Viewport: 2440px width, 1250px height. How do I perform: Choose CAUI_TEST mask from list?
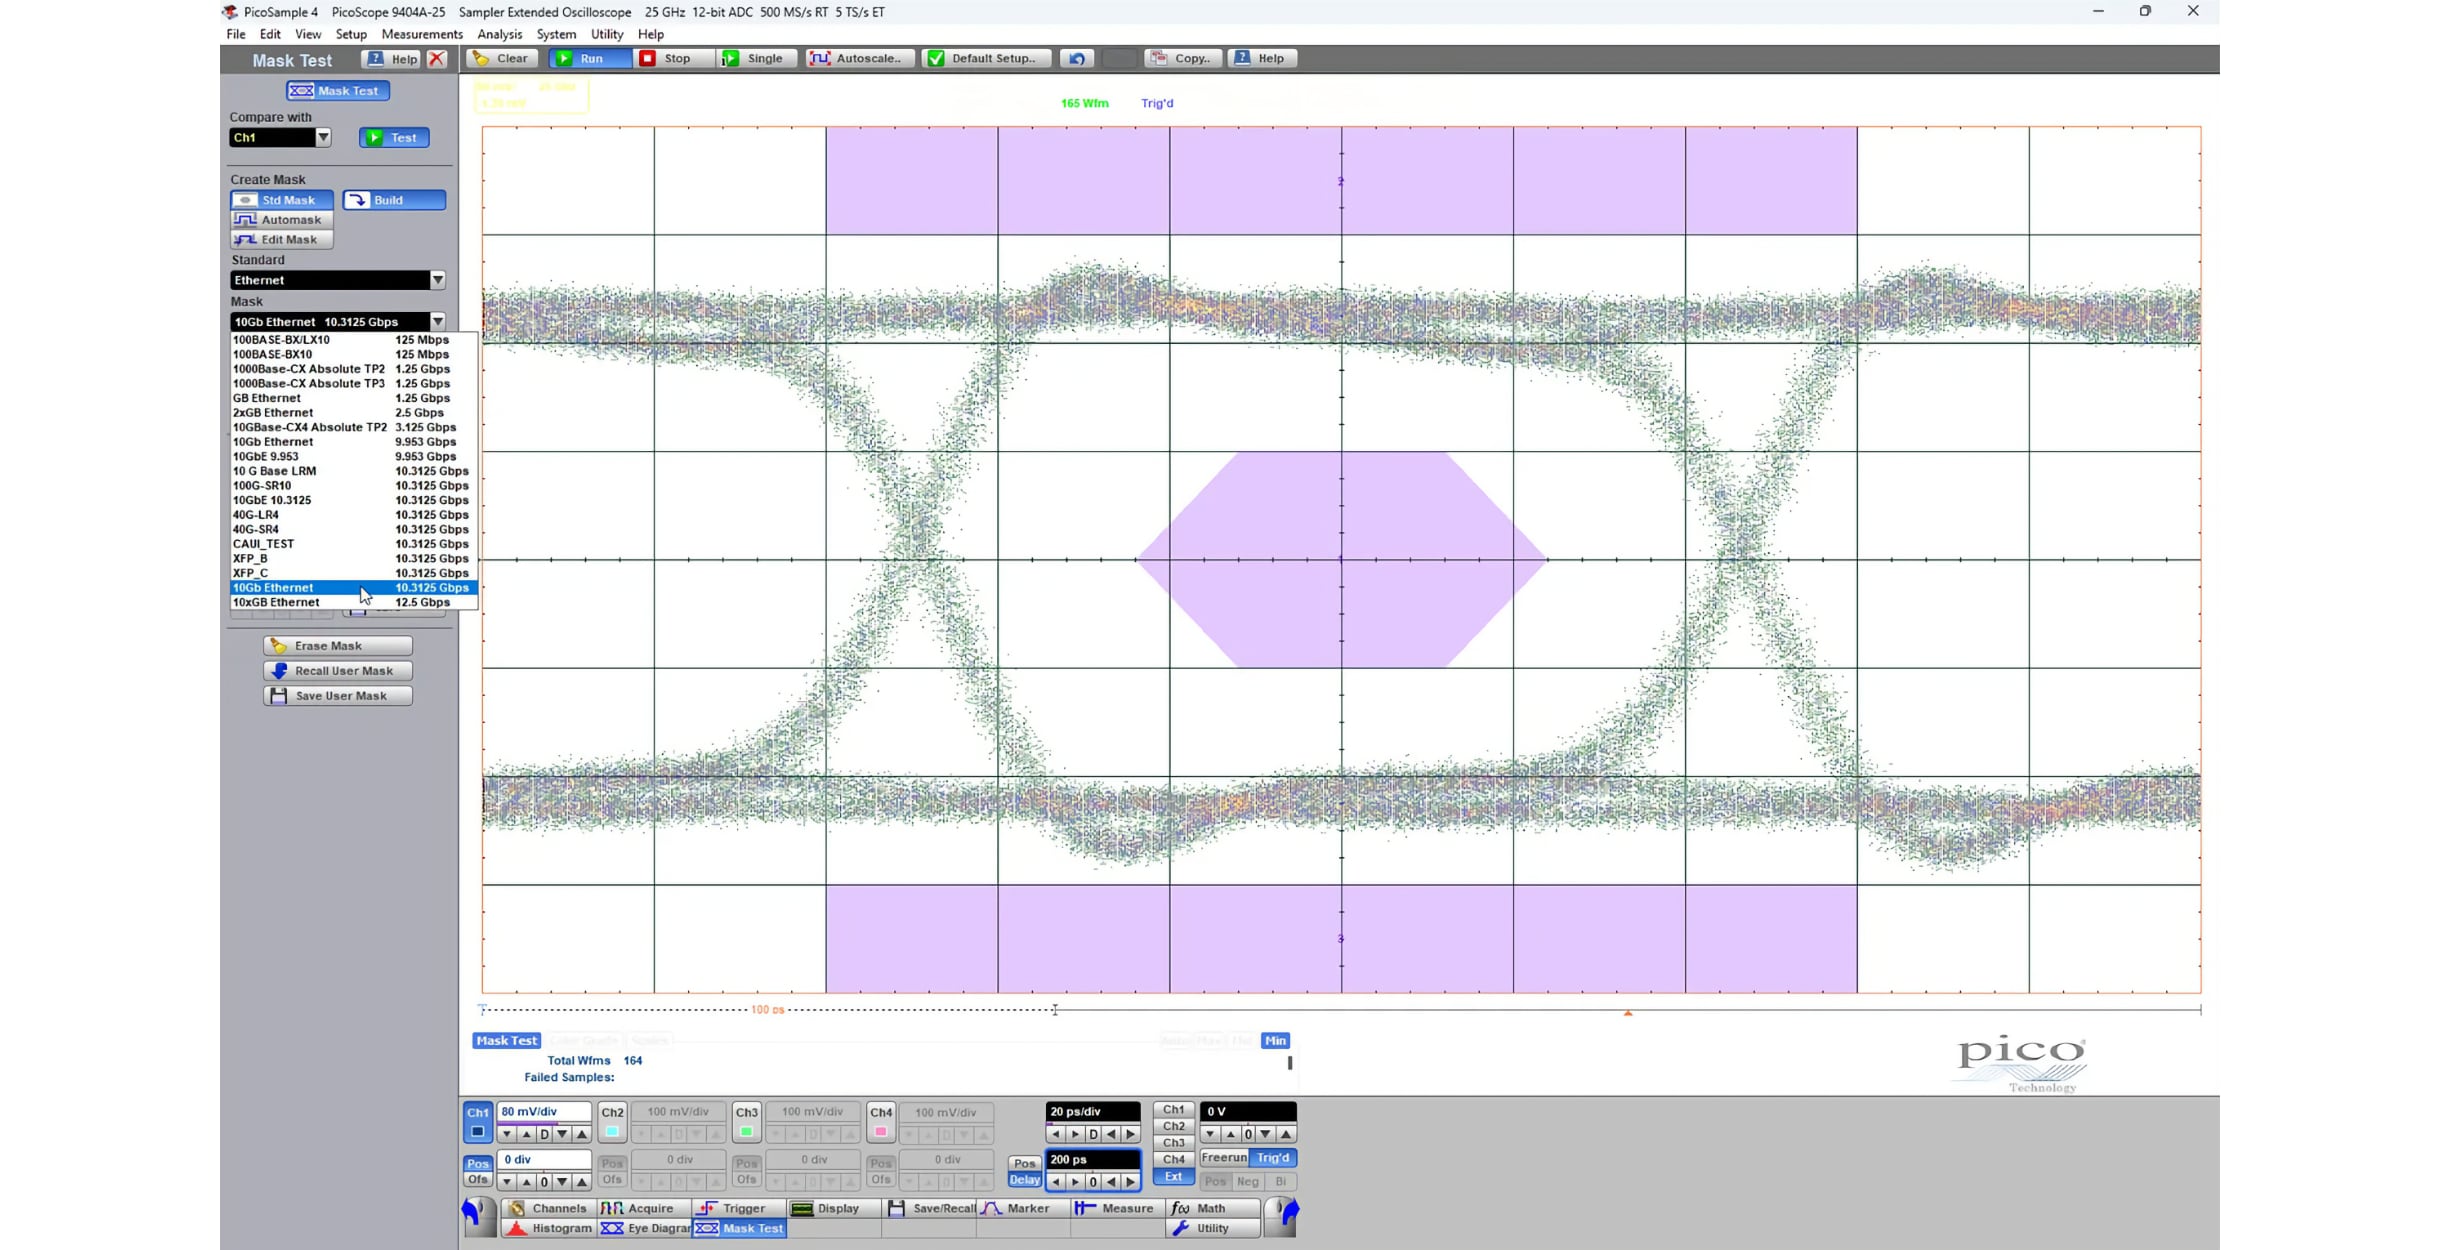tap(354, 544)
